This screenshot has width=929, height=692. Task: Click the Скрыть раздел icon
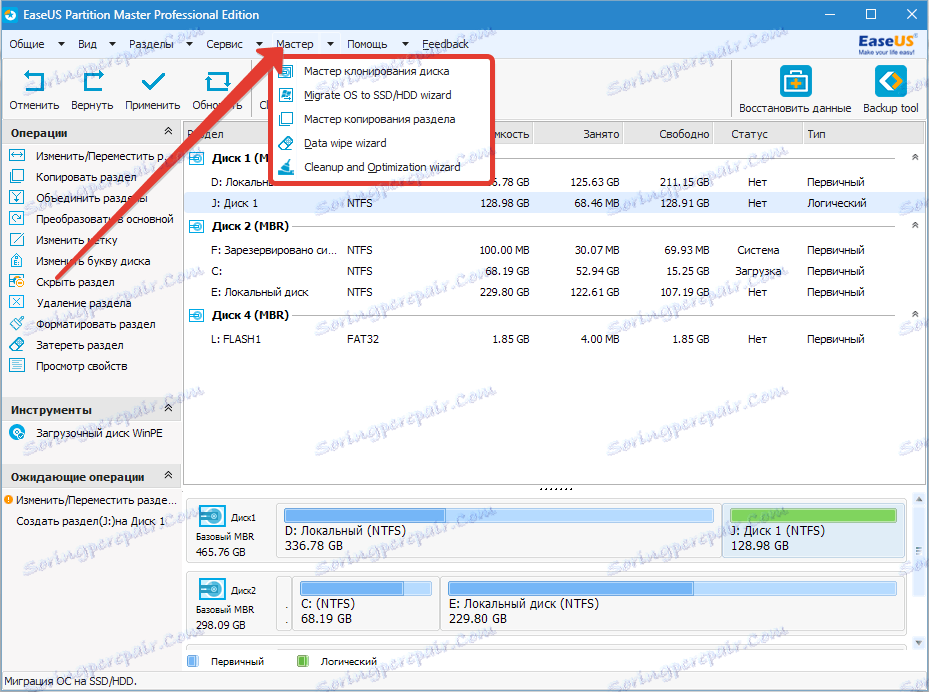(x=17, y=282)
